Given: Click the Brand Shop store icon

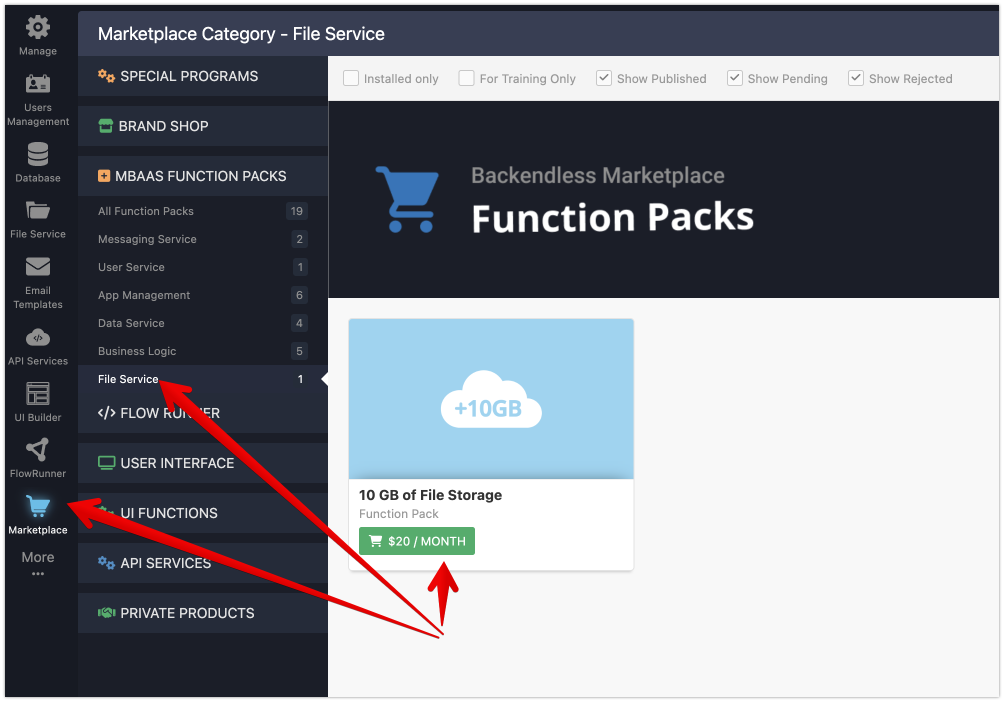Looking at the screenshot, I should pyautogui.click(x=106, y=126).
